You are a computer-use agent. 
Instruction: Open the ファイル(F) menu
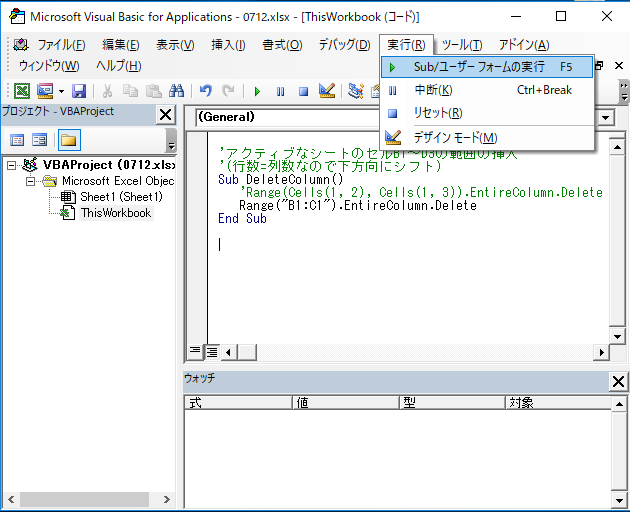[61, 45]
